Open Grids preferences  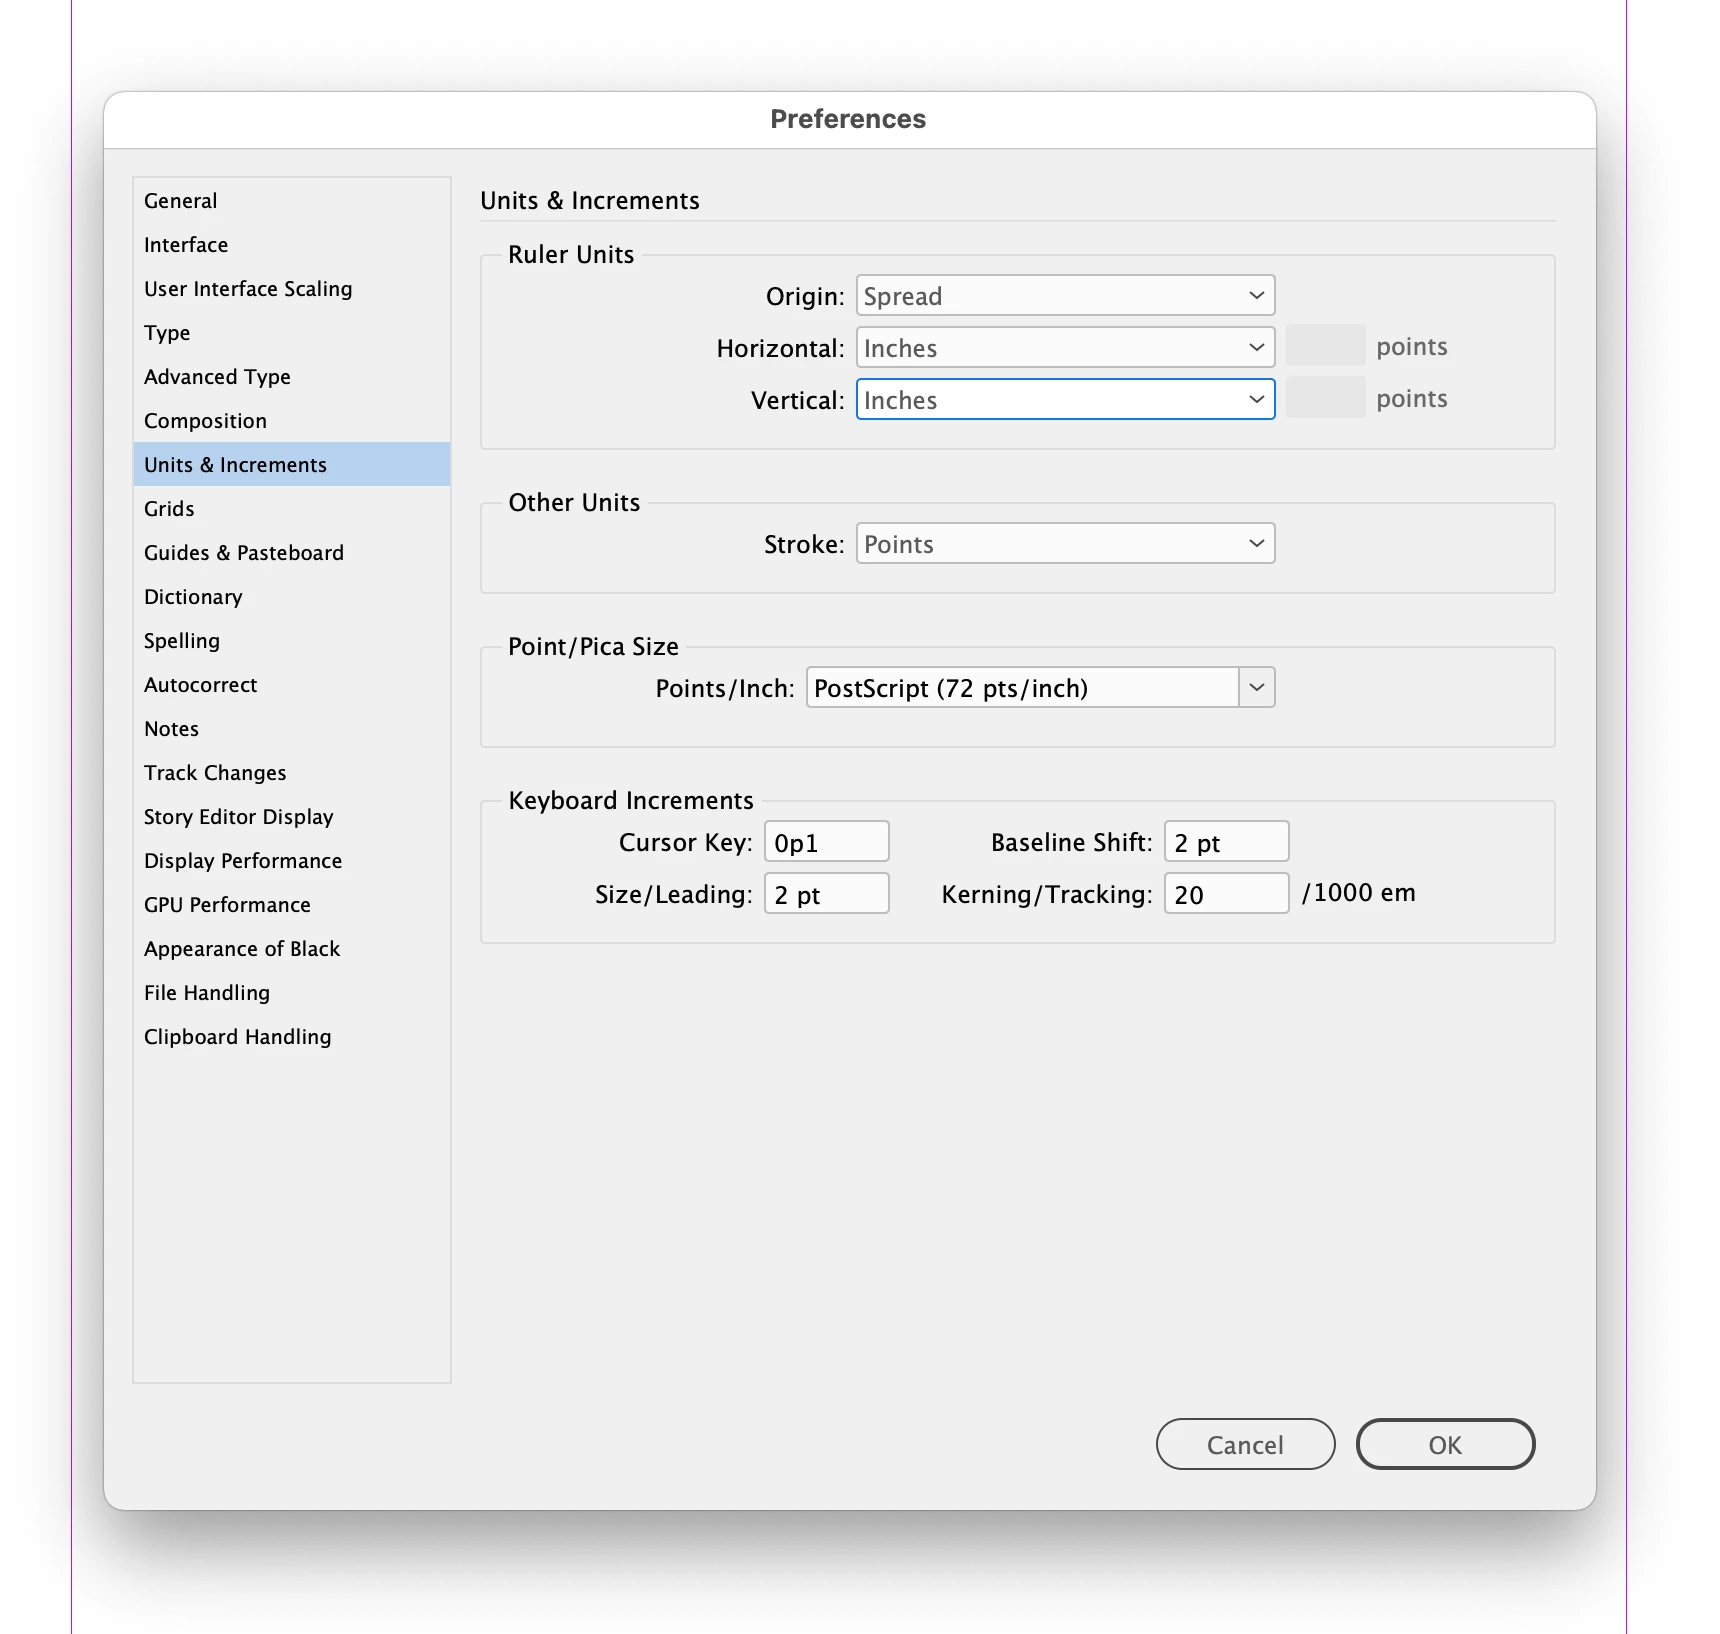(x=291, y=509)
